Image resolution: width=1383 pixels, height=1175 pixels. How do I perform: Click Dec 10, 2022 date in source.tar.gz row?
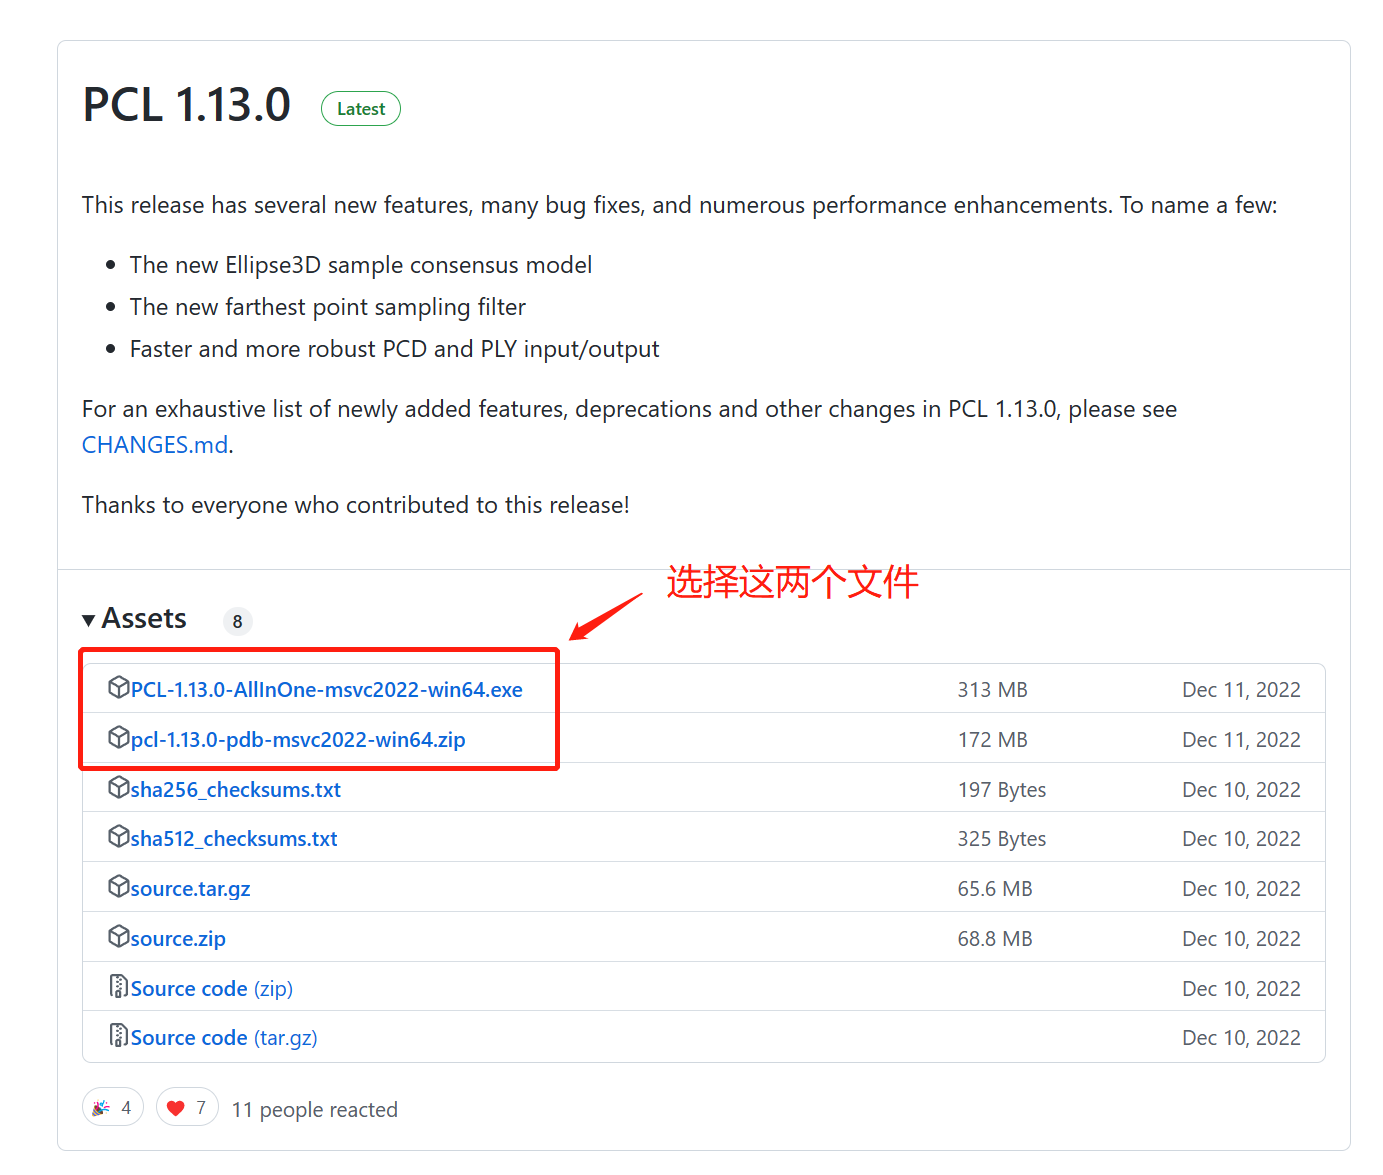click(1241, 889)
